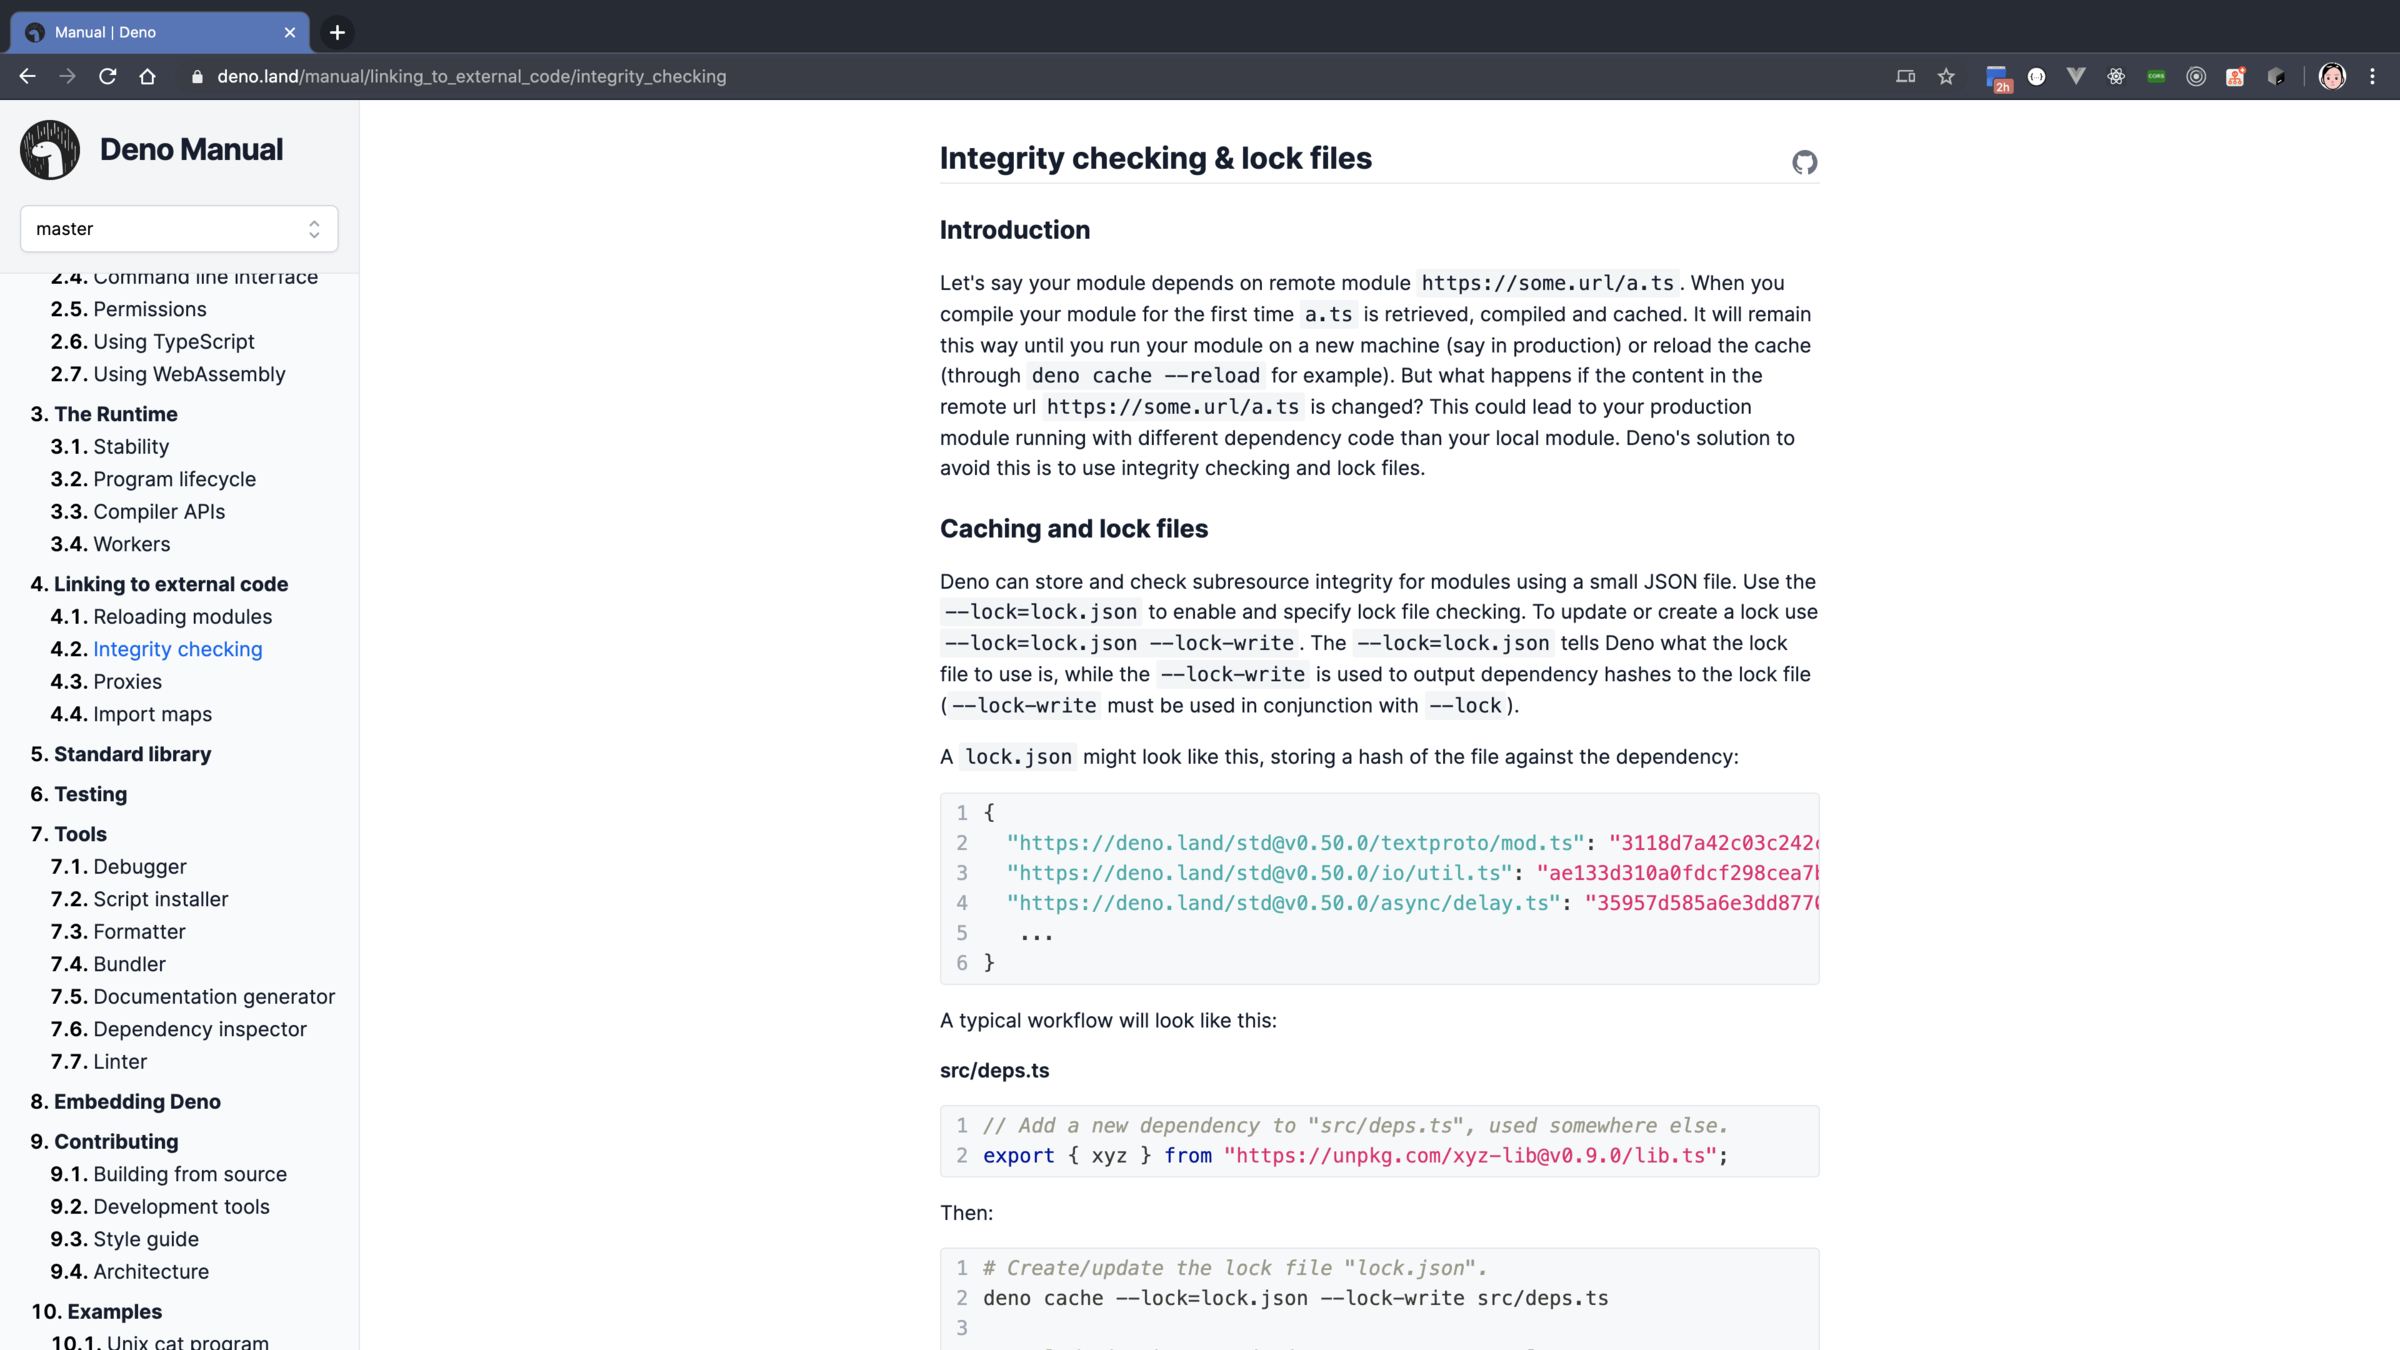Image resolution: width=2400 pixels, height=1350 pixels.
Task: Select the Manual | Deno tab
Action: [150, 33]
